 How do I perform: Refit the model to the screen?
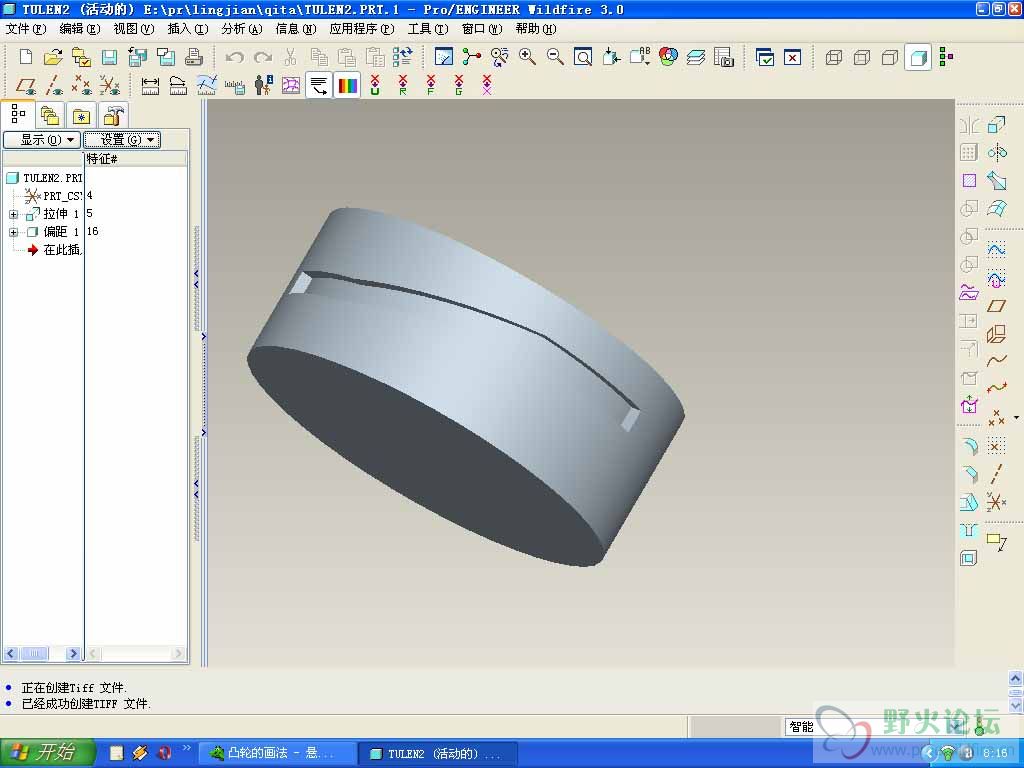click(x=583, y=57)
